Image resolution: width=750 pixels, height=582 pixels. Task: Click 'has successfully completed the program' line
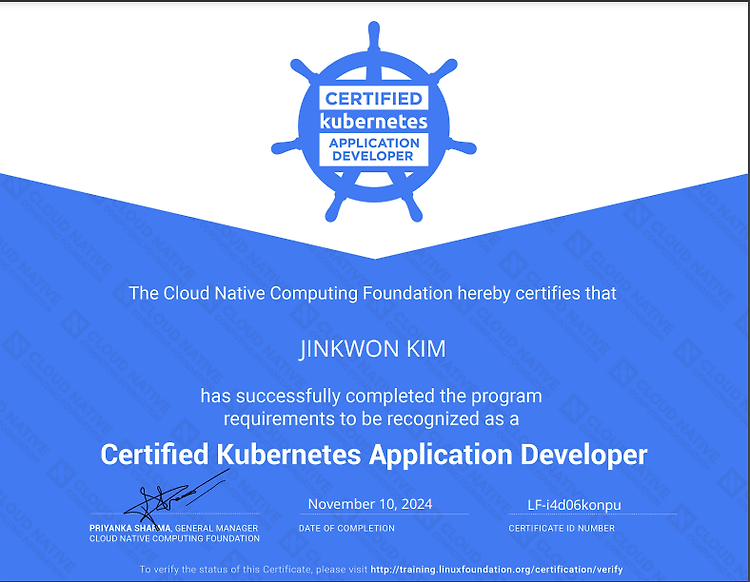(x=371, y=396)
